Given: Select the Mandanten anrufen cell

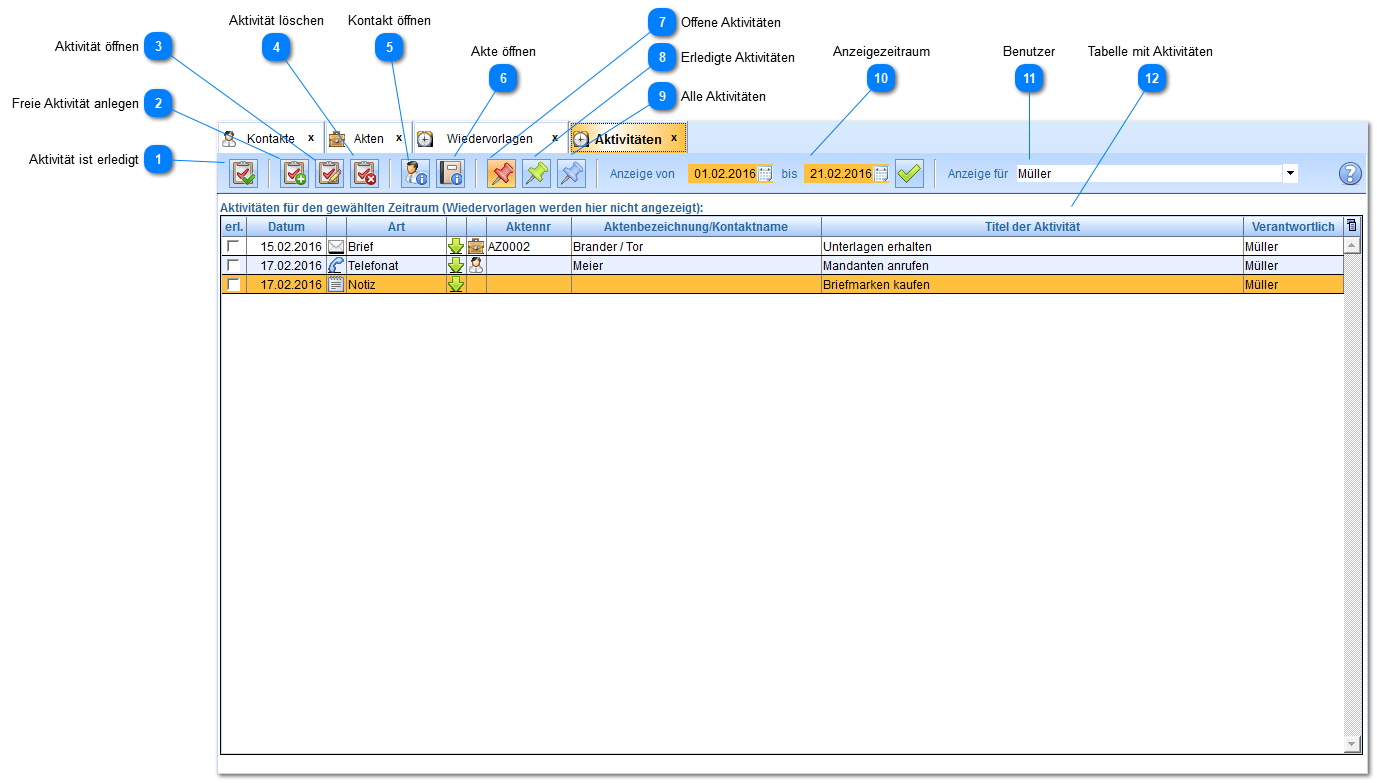Looking at the screenshot, I should click(x=1032, y=265).
